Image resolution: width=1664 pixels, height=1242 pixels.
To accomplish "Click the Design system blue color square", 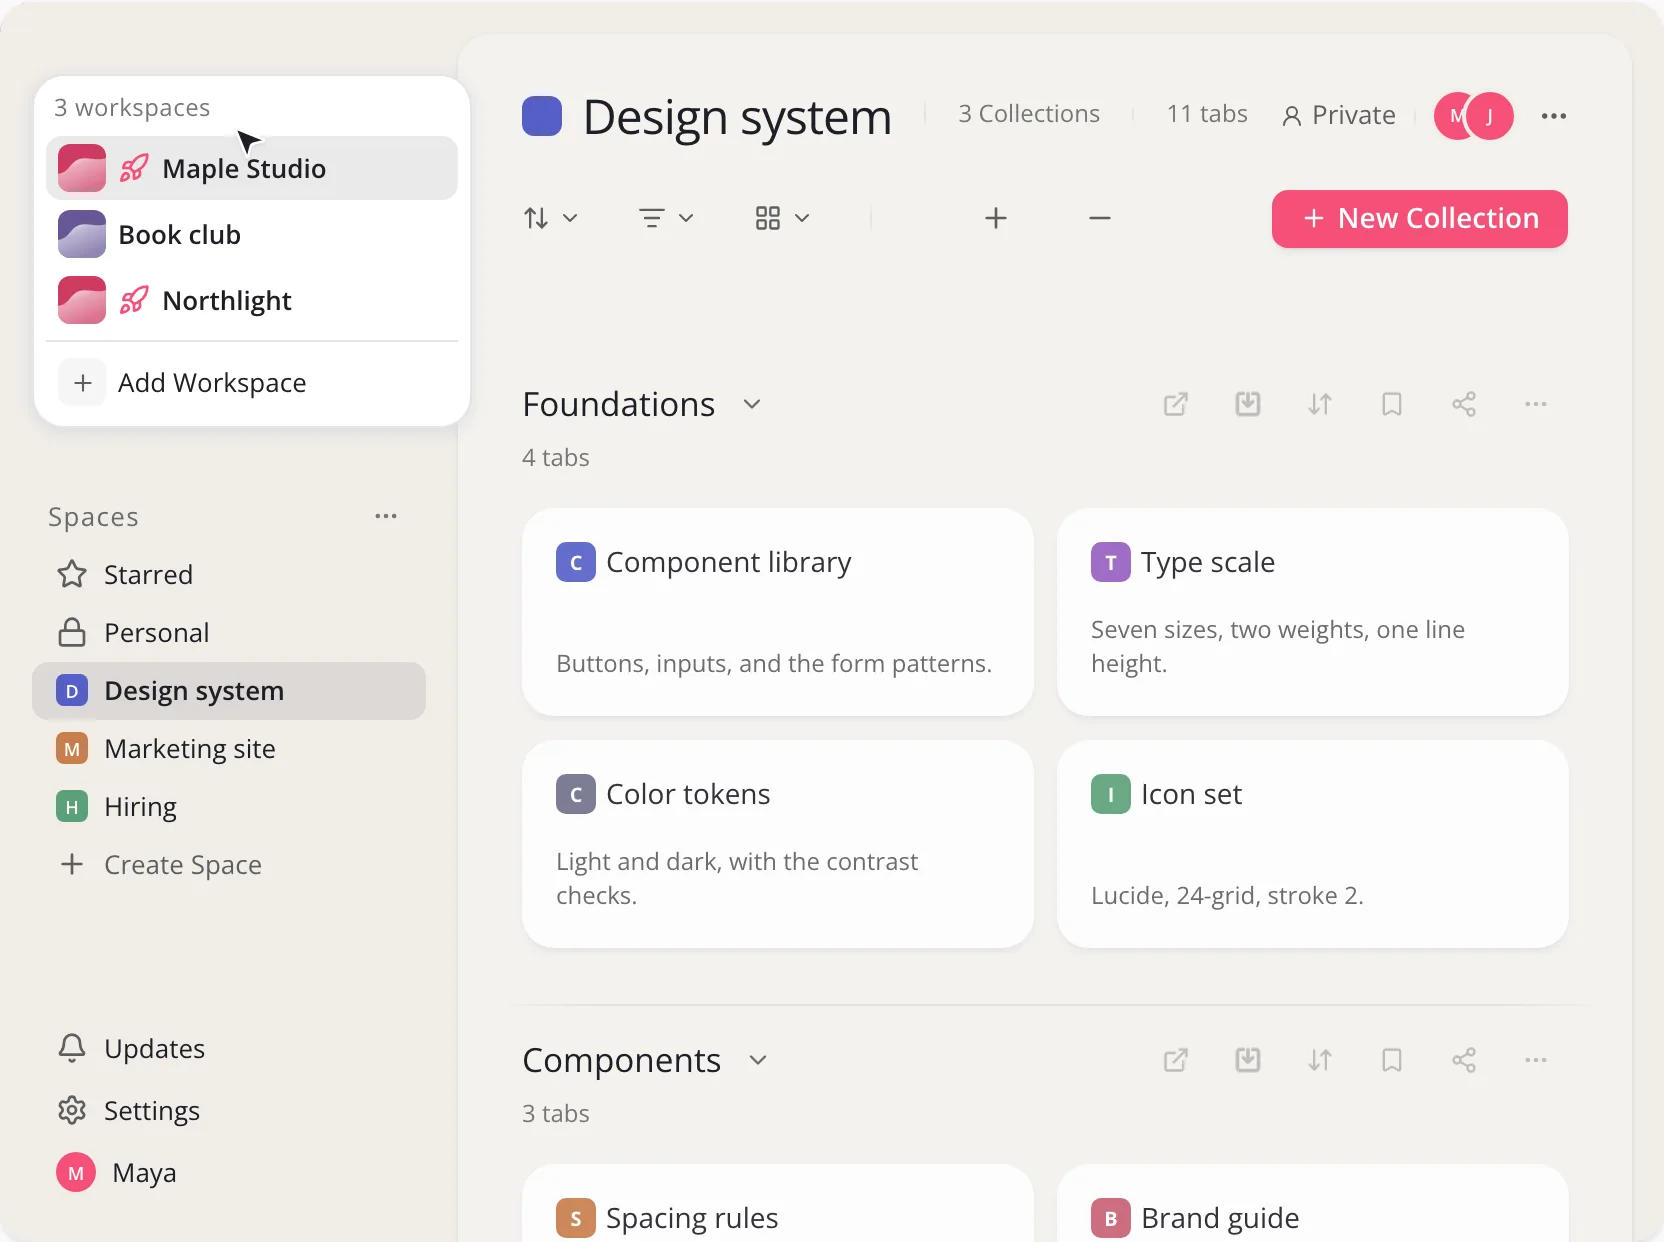I will point(542,116).
